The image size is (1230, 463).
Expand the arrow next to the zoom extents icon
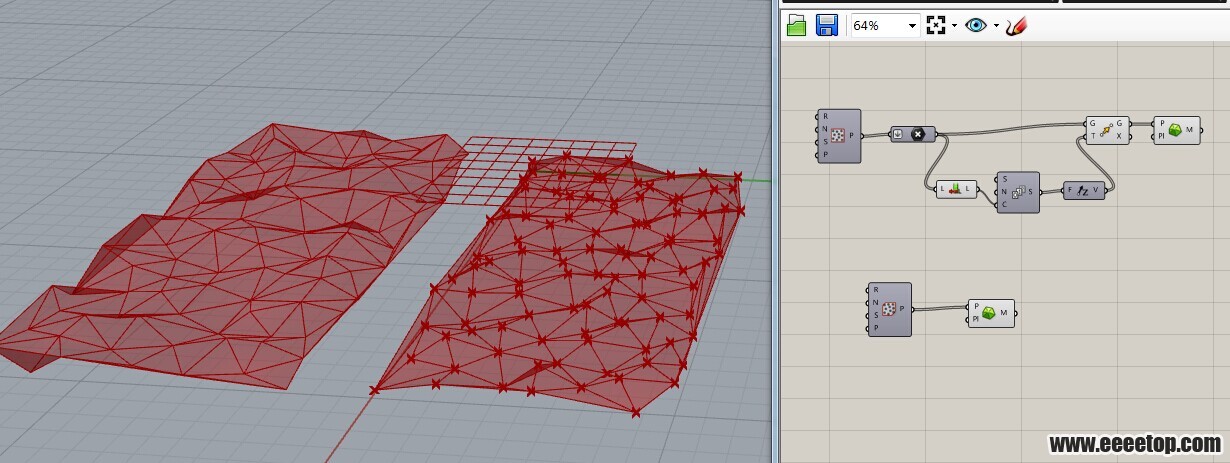click(954, 26)
